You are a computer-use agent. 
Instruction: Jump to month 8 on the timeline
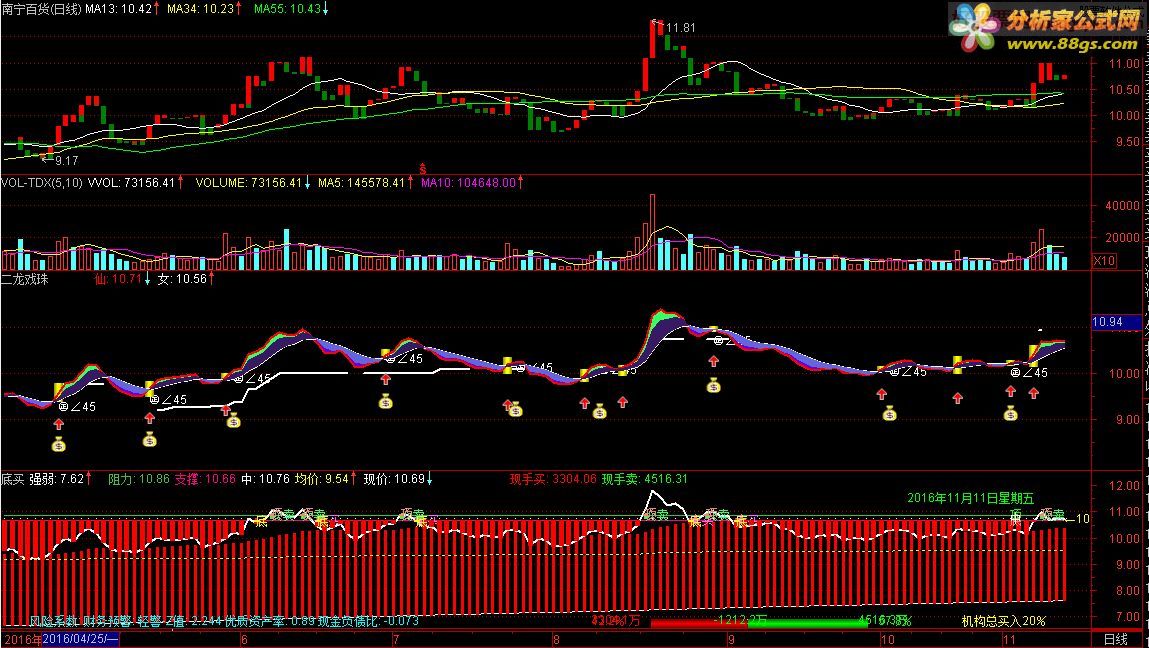pos(556,639)
